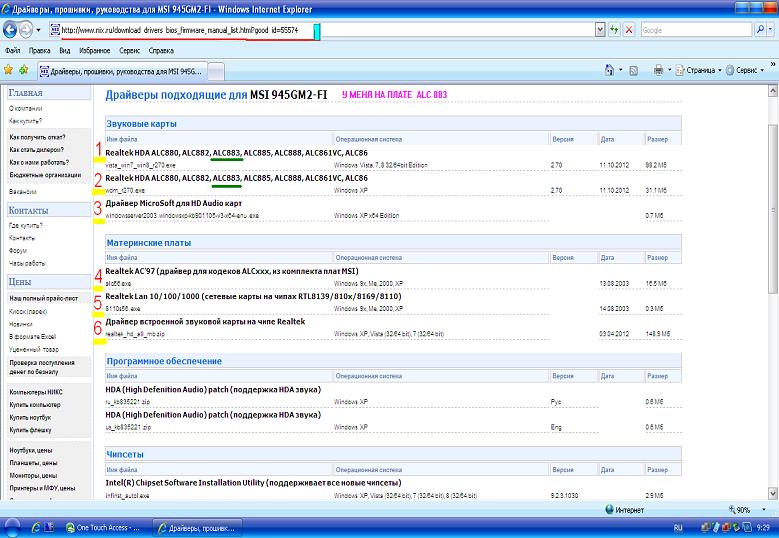The width and height of the screenshot is (779, 538).
Task: Download infinst_autol.exe chipset utility
Action: (127, 495)
